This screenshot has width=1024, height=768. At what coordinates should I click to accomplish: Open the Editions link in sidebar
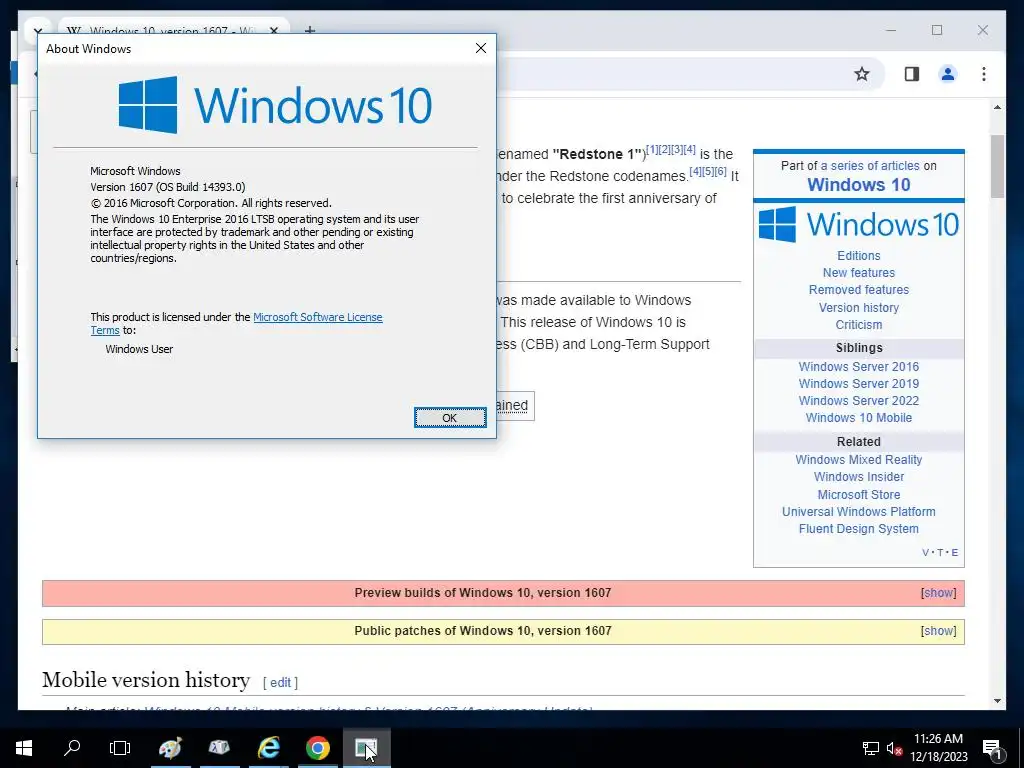point(859,256)
